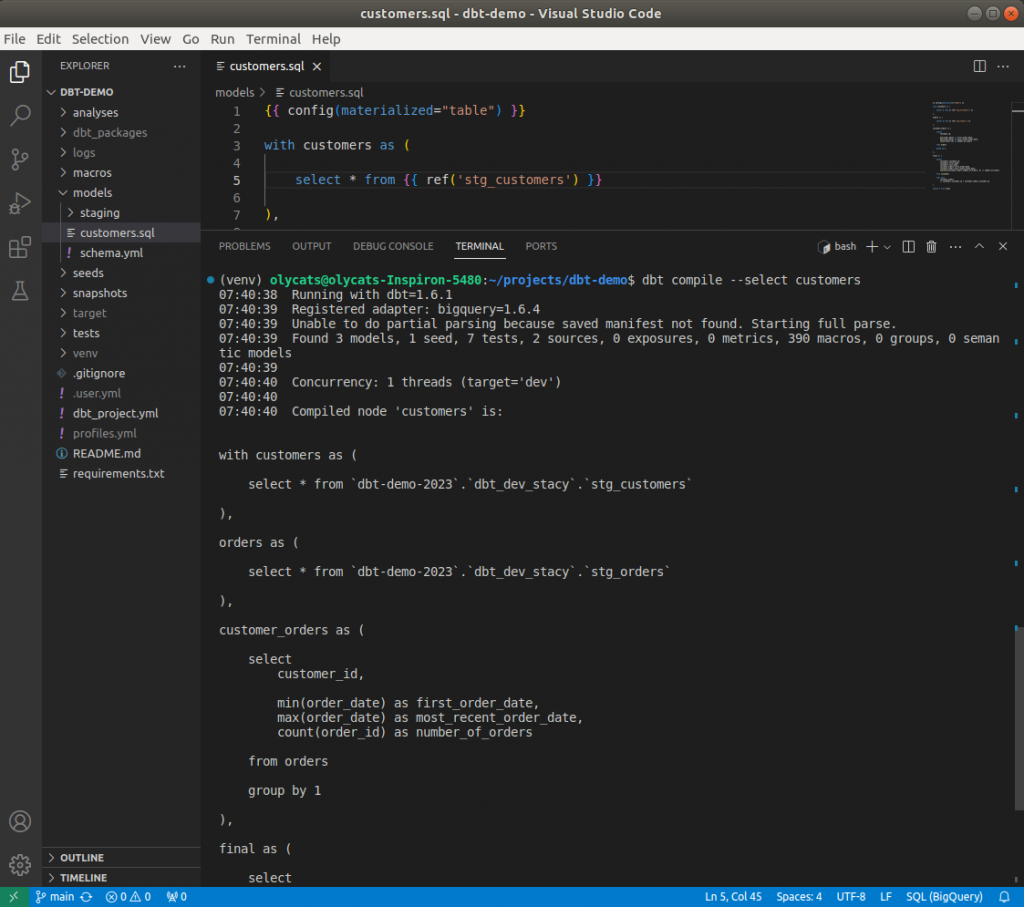Screen dimensions: 1024x907
Task: Open the File menu
Action: point(14,39)
